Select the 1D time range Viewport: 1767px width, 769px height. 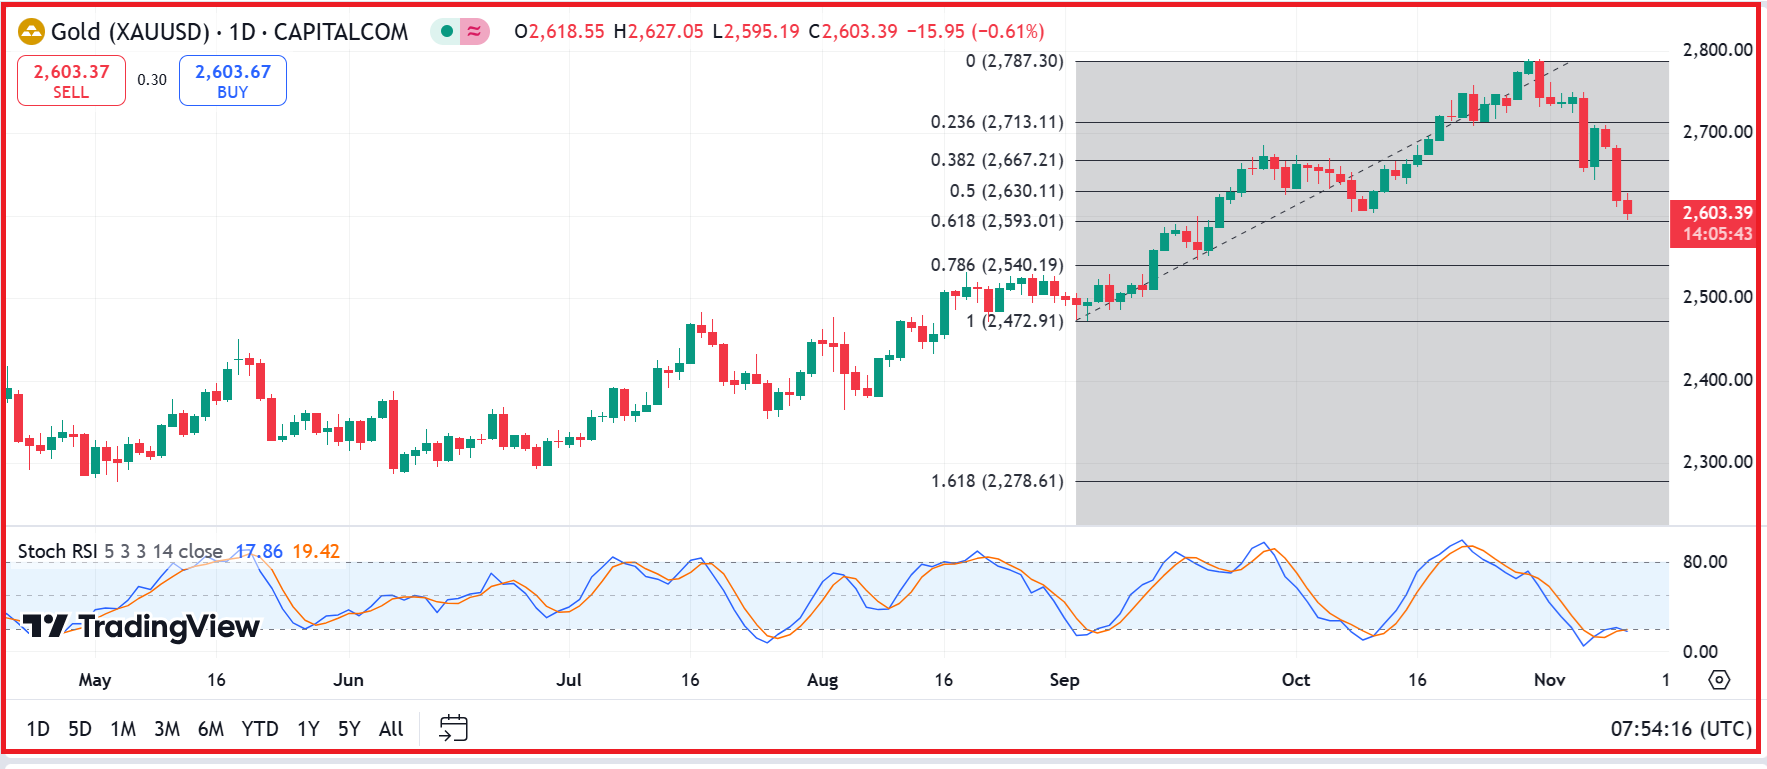click(38, 729)
